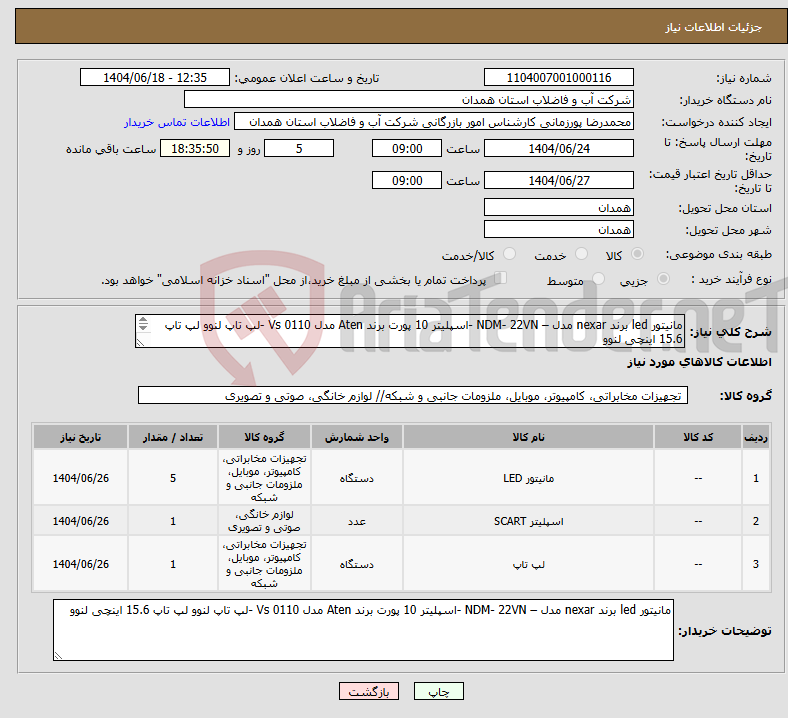This screenshot has height=718, width=788.
Task: Select the خدمت radio button
Action: pos(581,254)
